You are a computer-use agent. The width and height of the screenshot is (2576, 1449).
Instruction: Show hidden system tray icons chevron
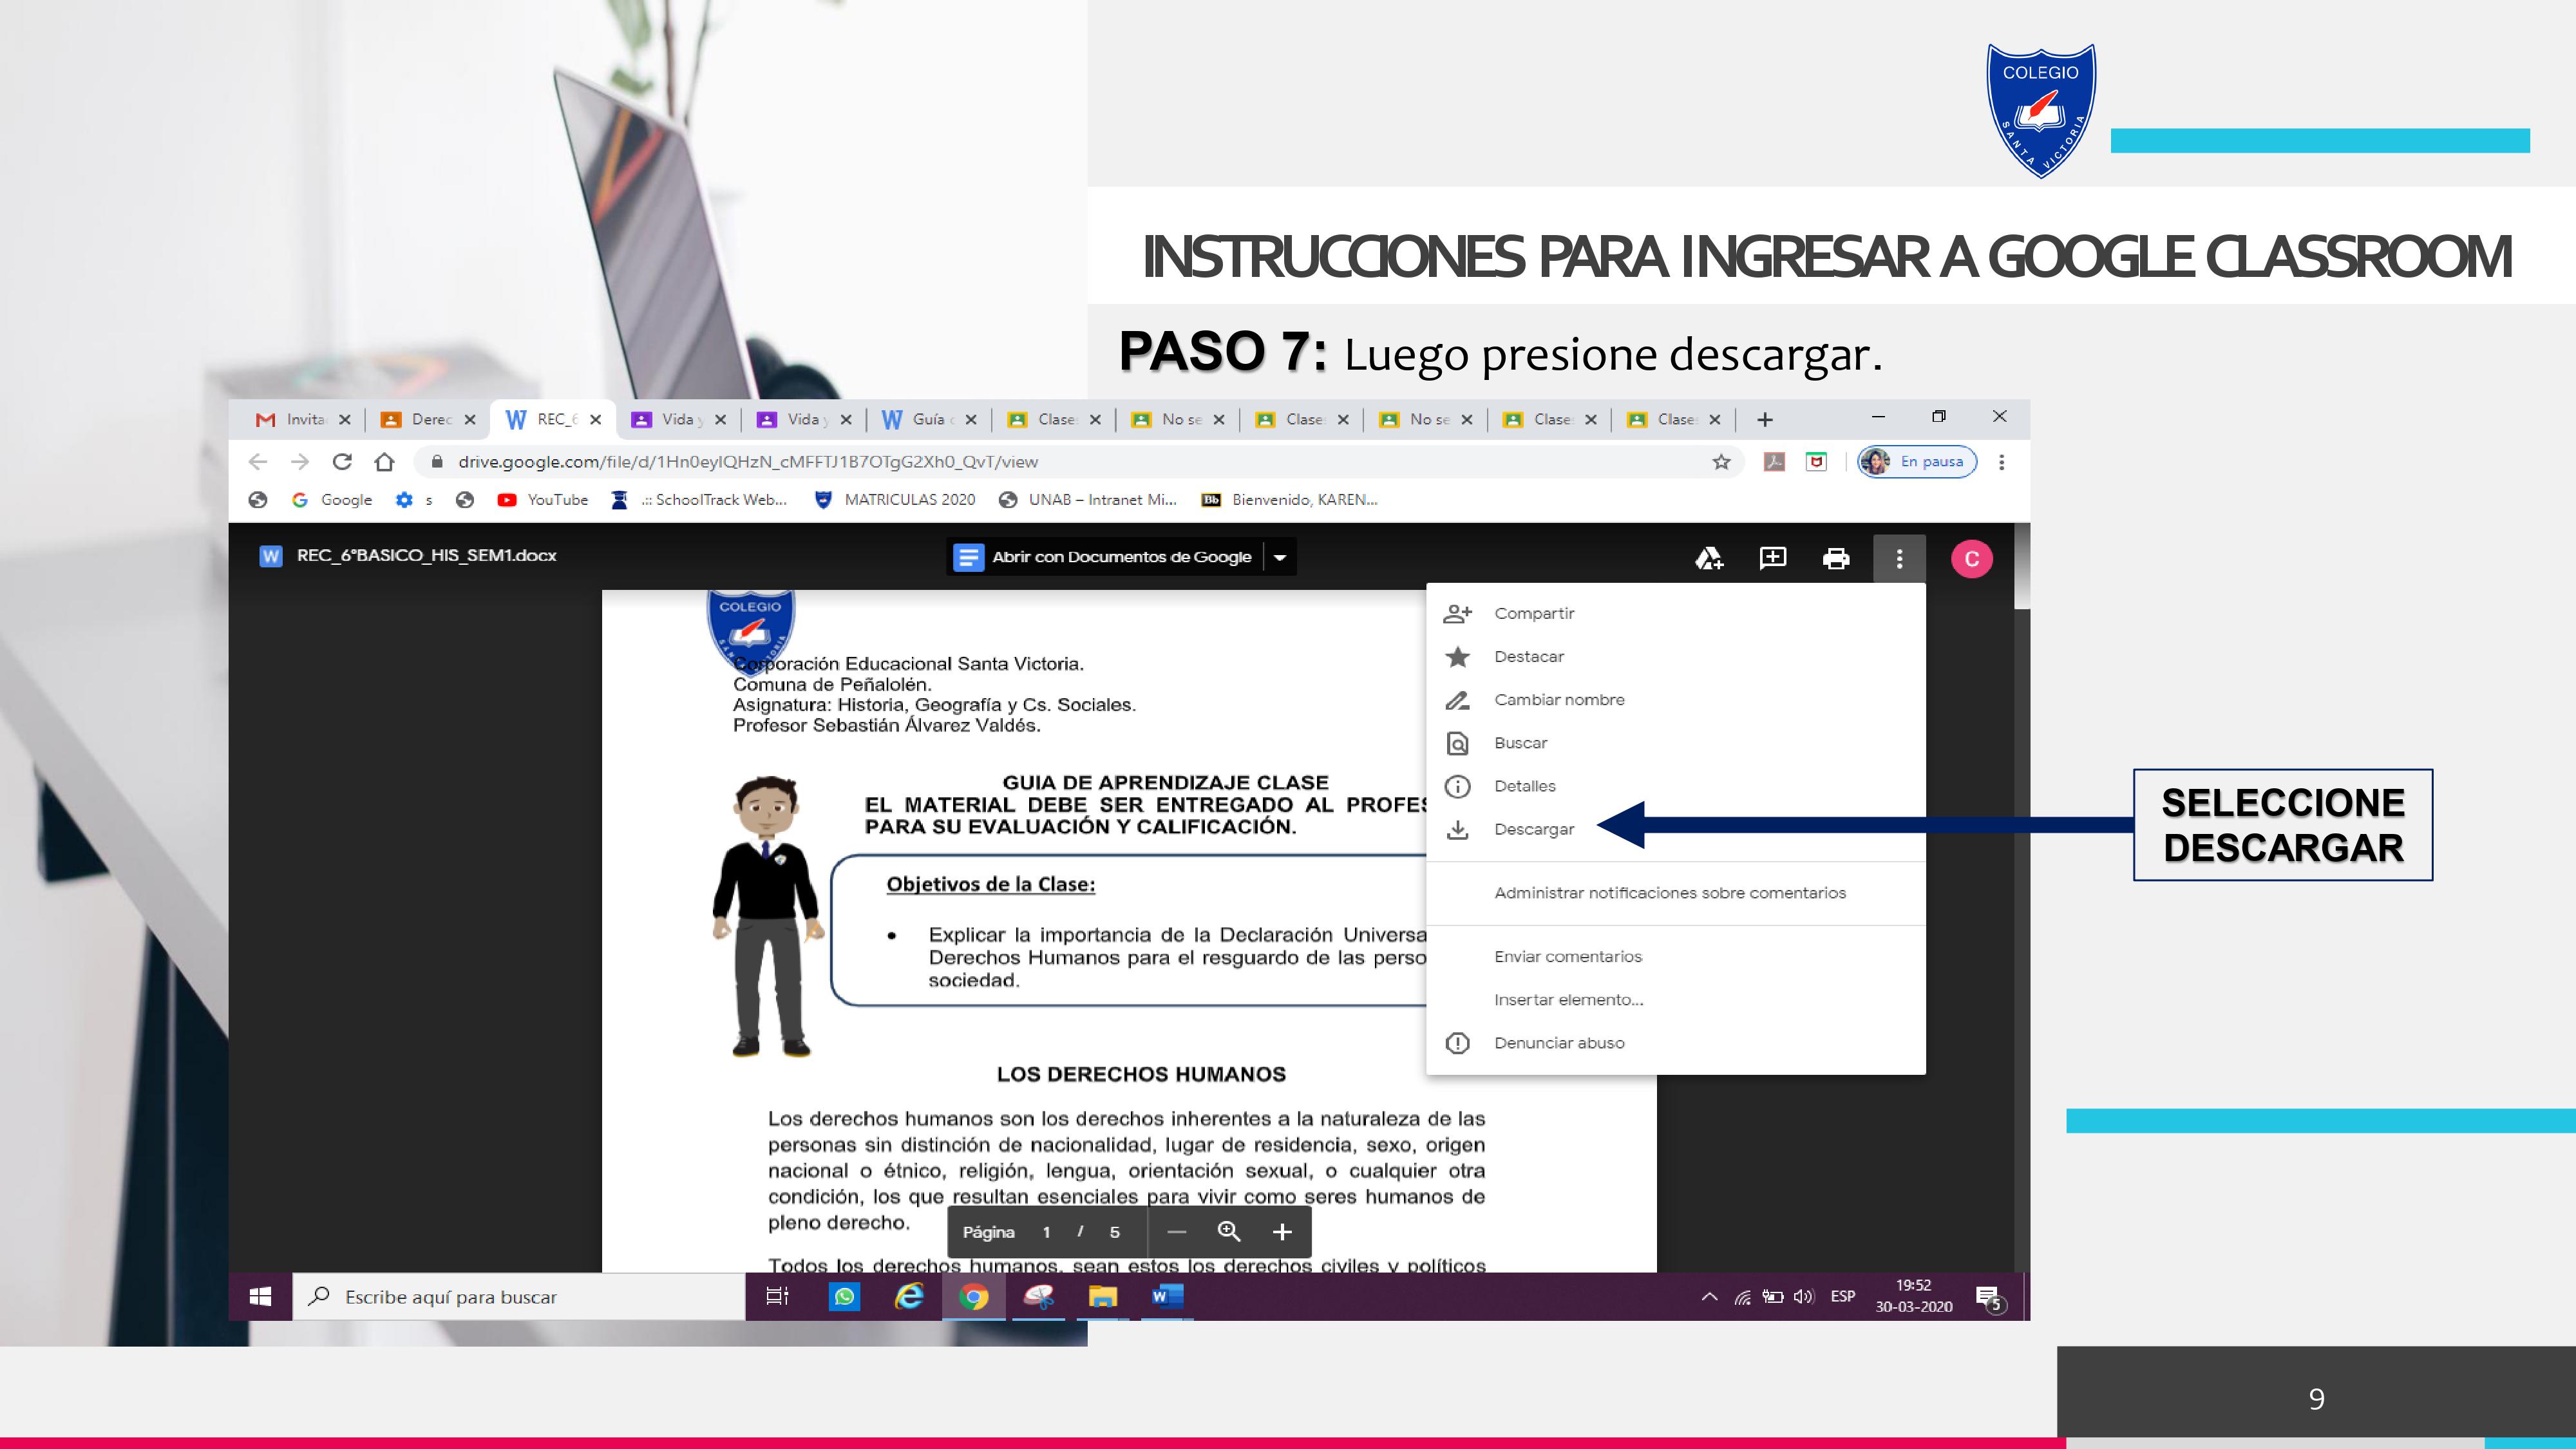click(1710, 1297)
